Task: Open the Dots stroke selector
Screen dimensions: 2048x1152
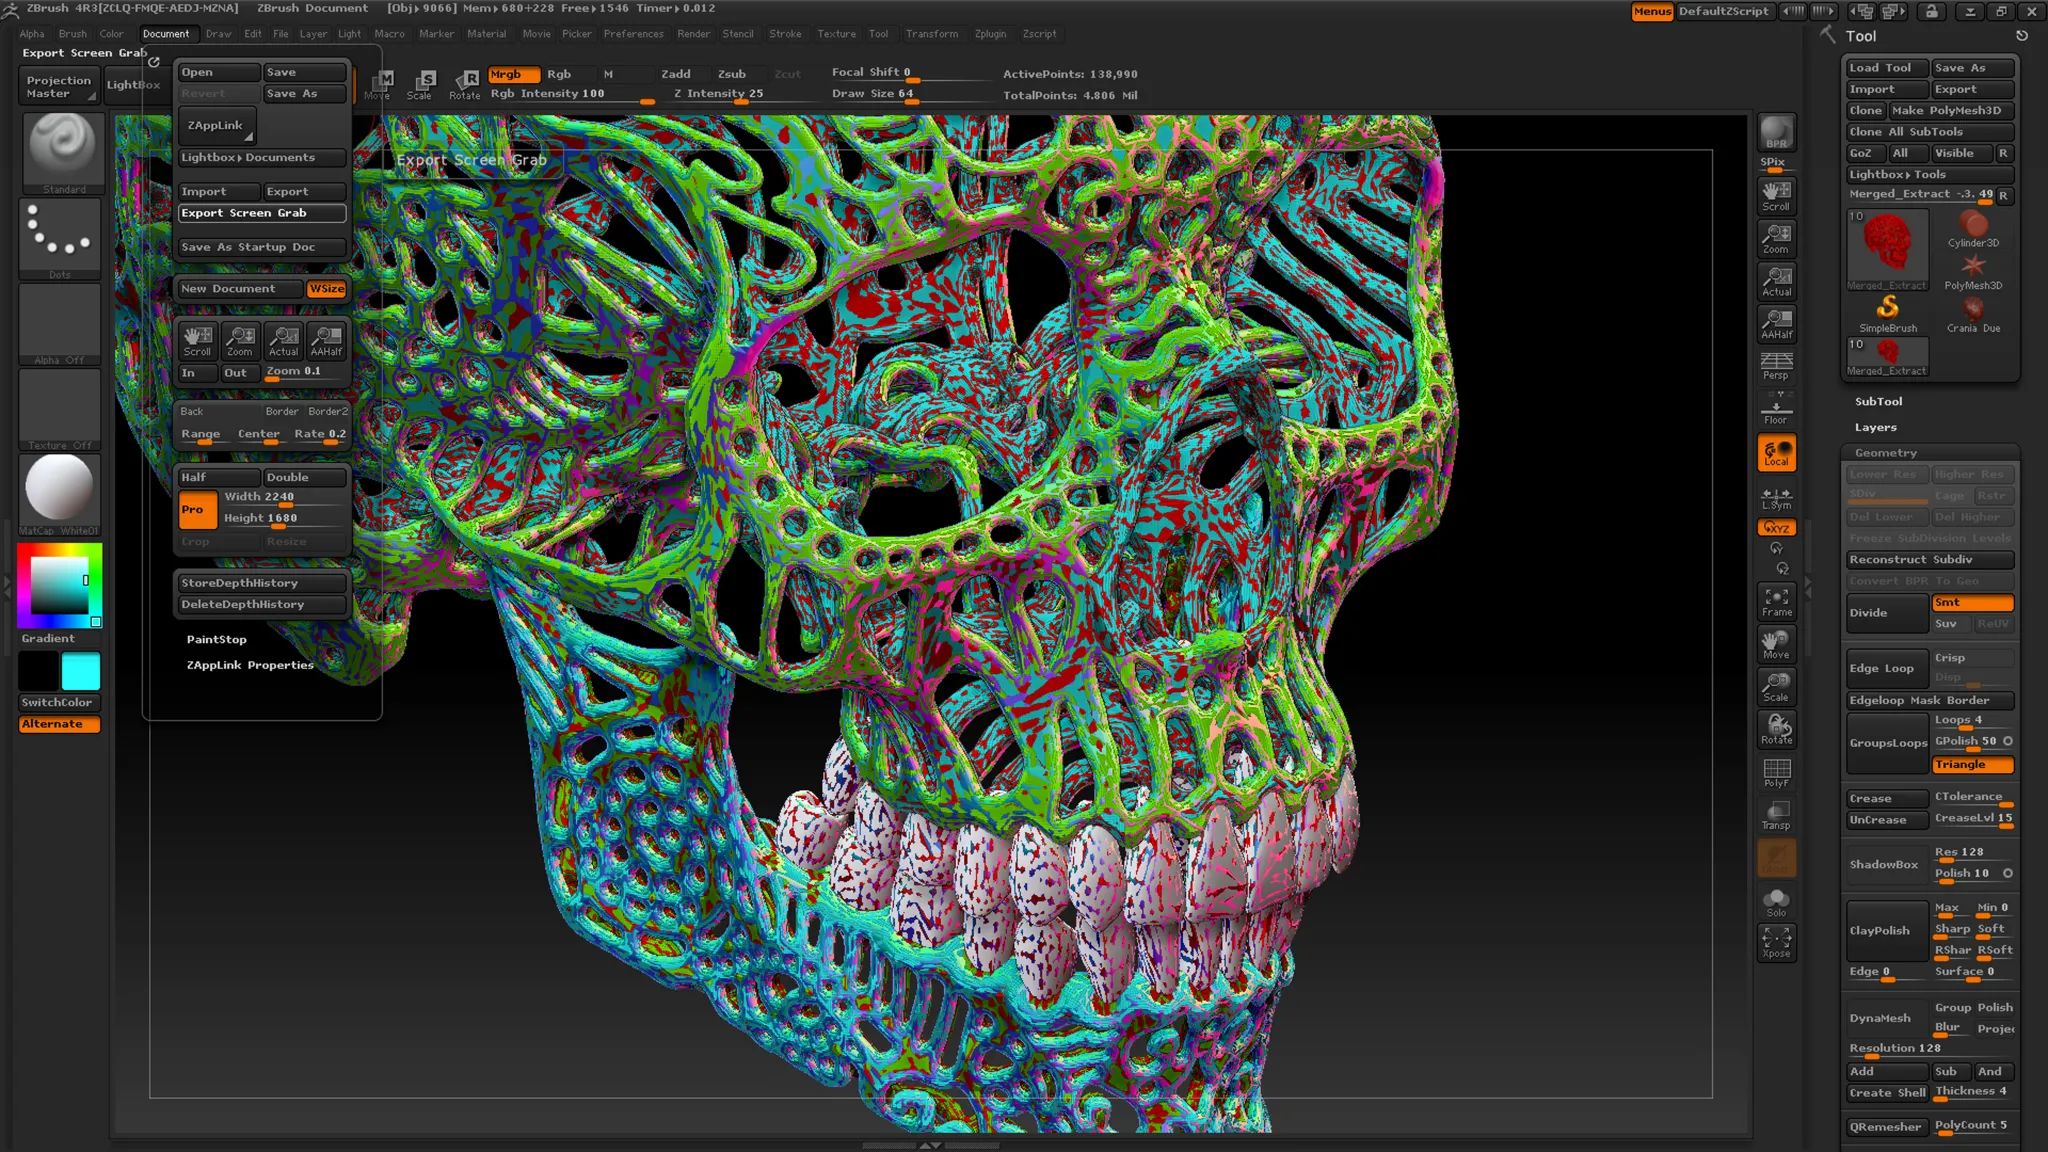Action: click(60, 238)
